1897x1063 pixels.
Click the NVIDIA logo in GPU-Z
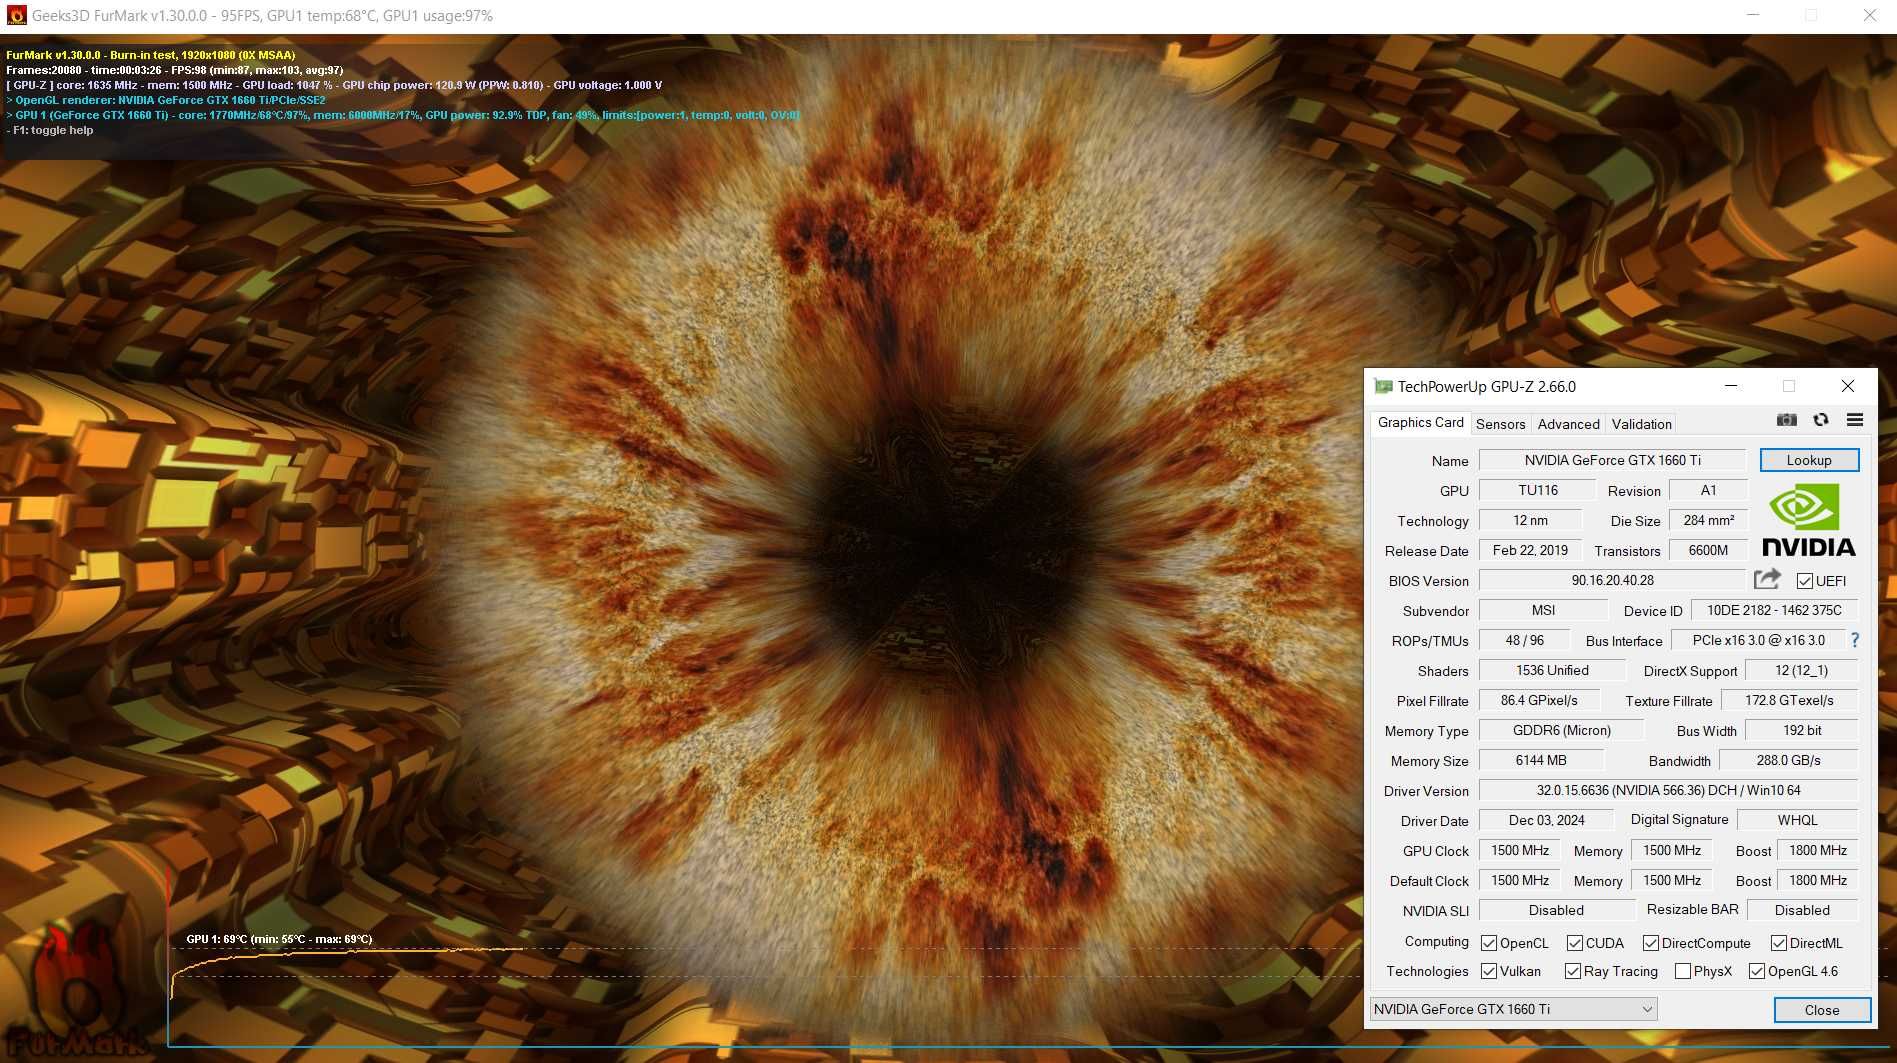[x=1808, y=520]
